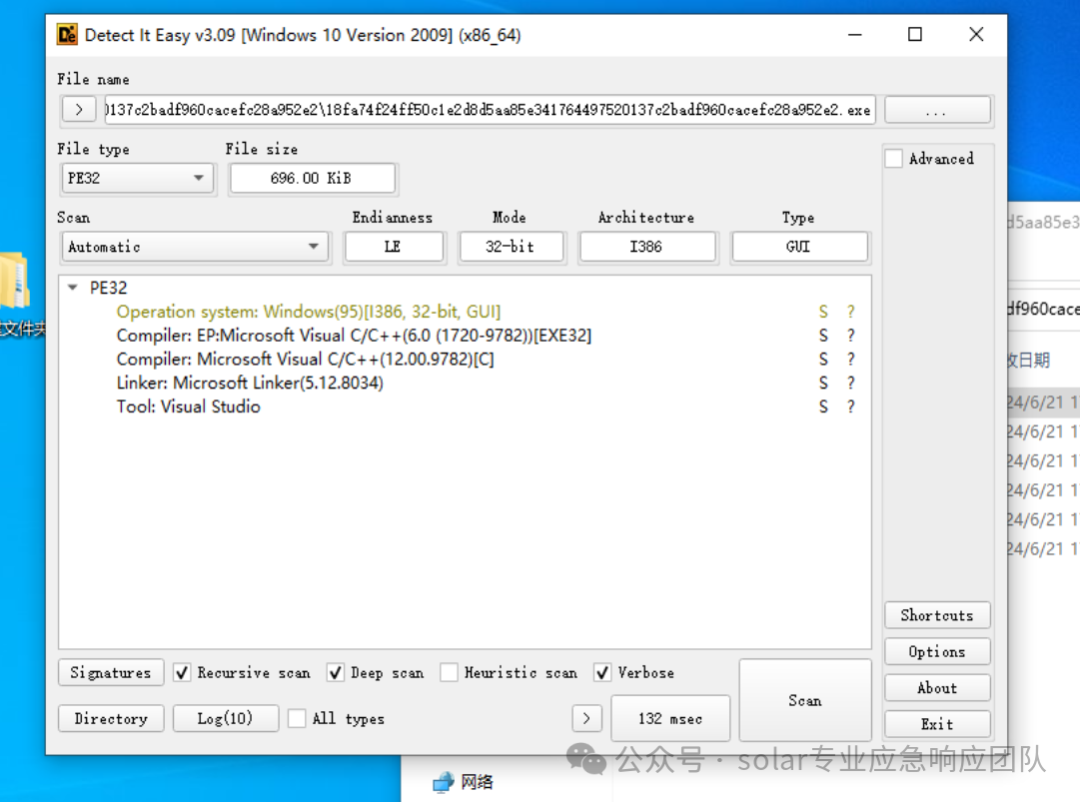Viewport: 1080px width, 802px height.
Task: Open the Signatures dialog
Action: point(111,672)
